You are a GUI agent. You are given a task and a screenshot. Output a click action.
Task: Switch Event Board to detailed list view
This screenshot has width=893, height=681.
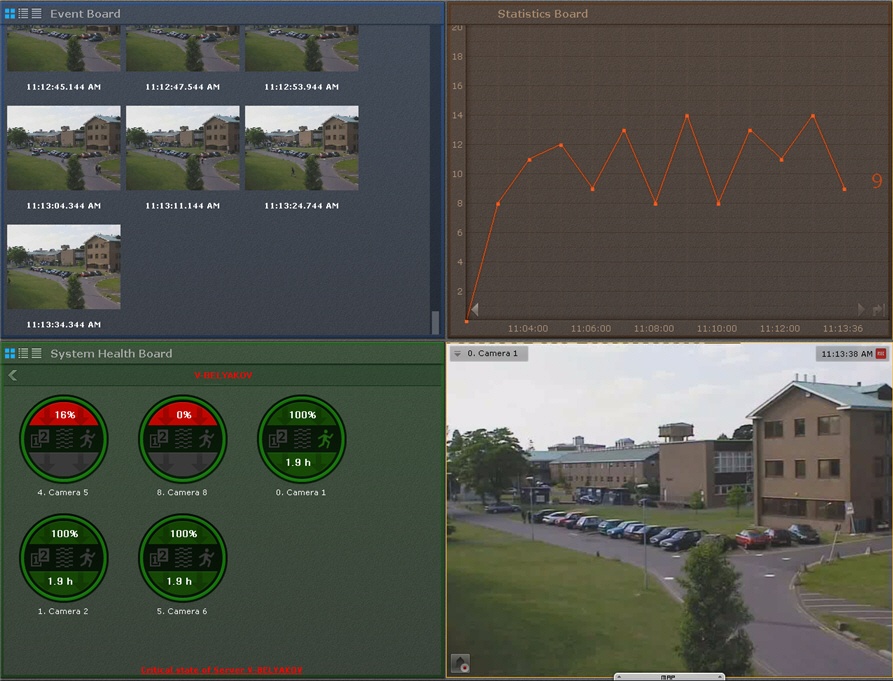pos(23,14)
